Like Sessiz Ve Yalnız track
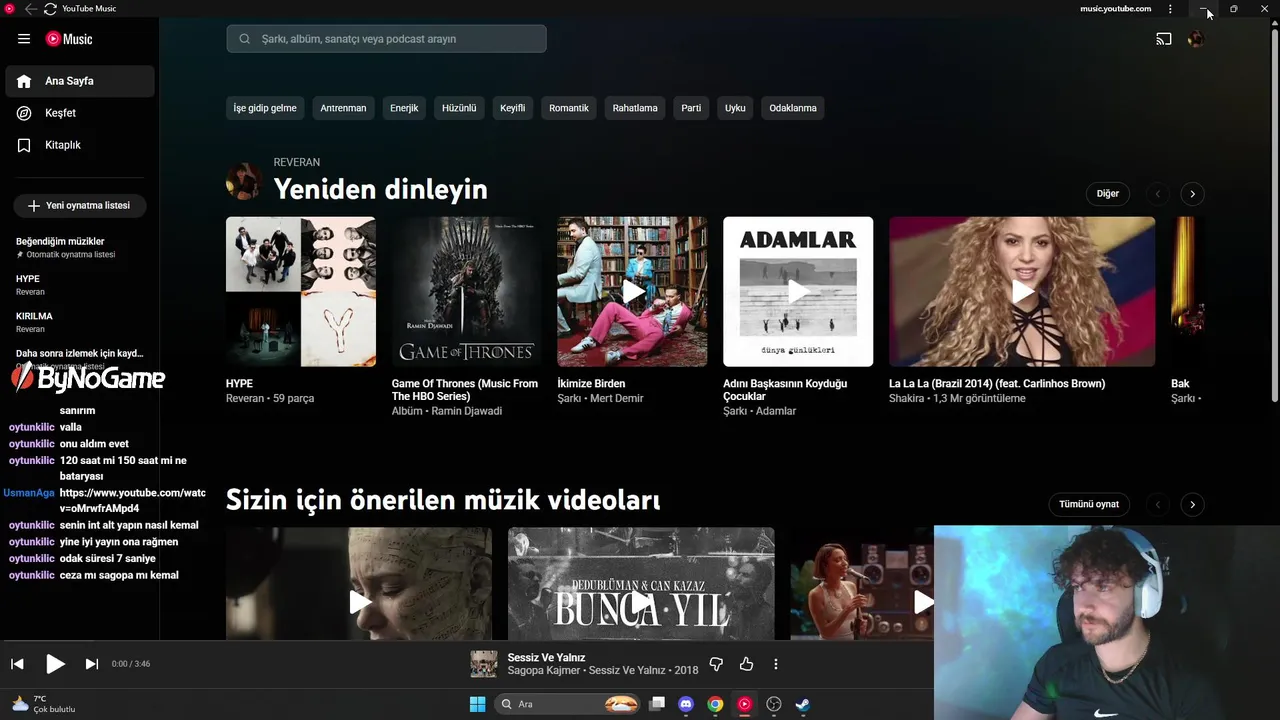 pos(746,664)
